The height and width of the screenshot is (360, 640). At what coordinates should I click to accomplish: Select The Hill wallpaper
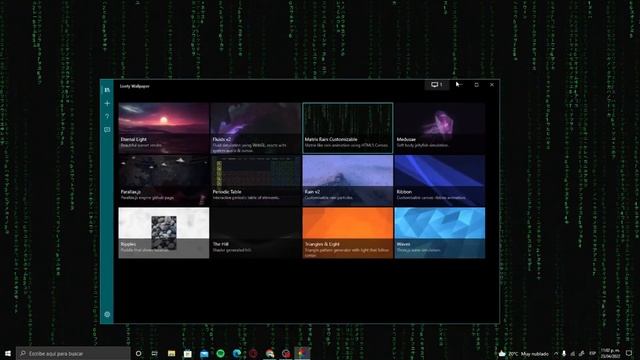click(x=256, y=233)
